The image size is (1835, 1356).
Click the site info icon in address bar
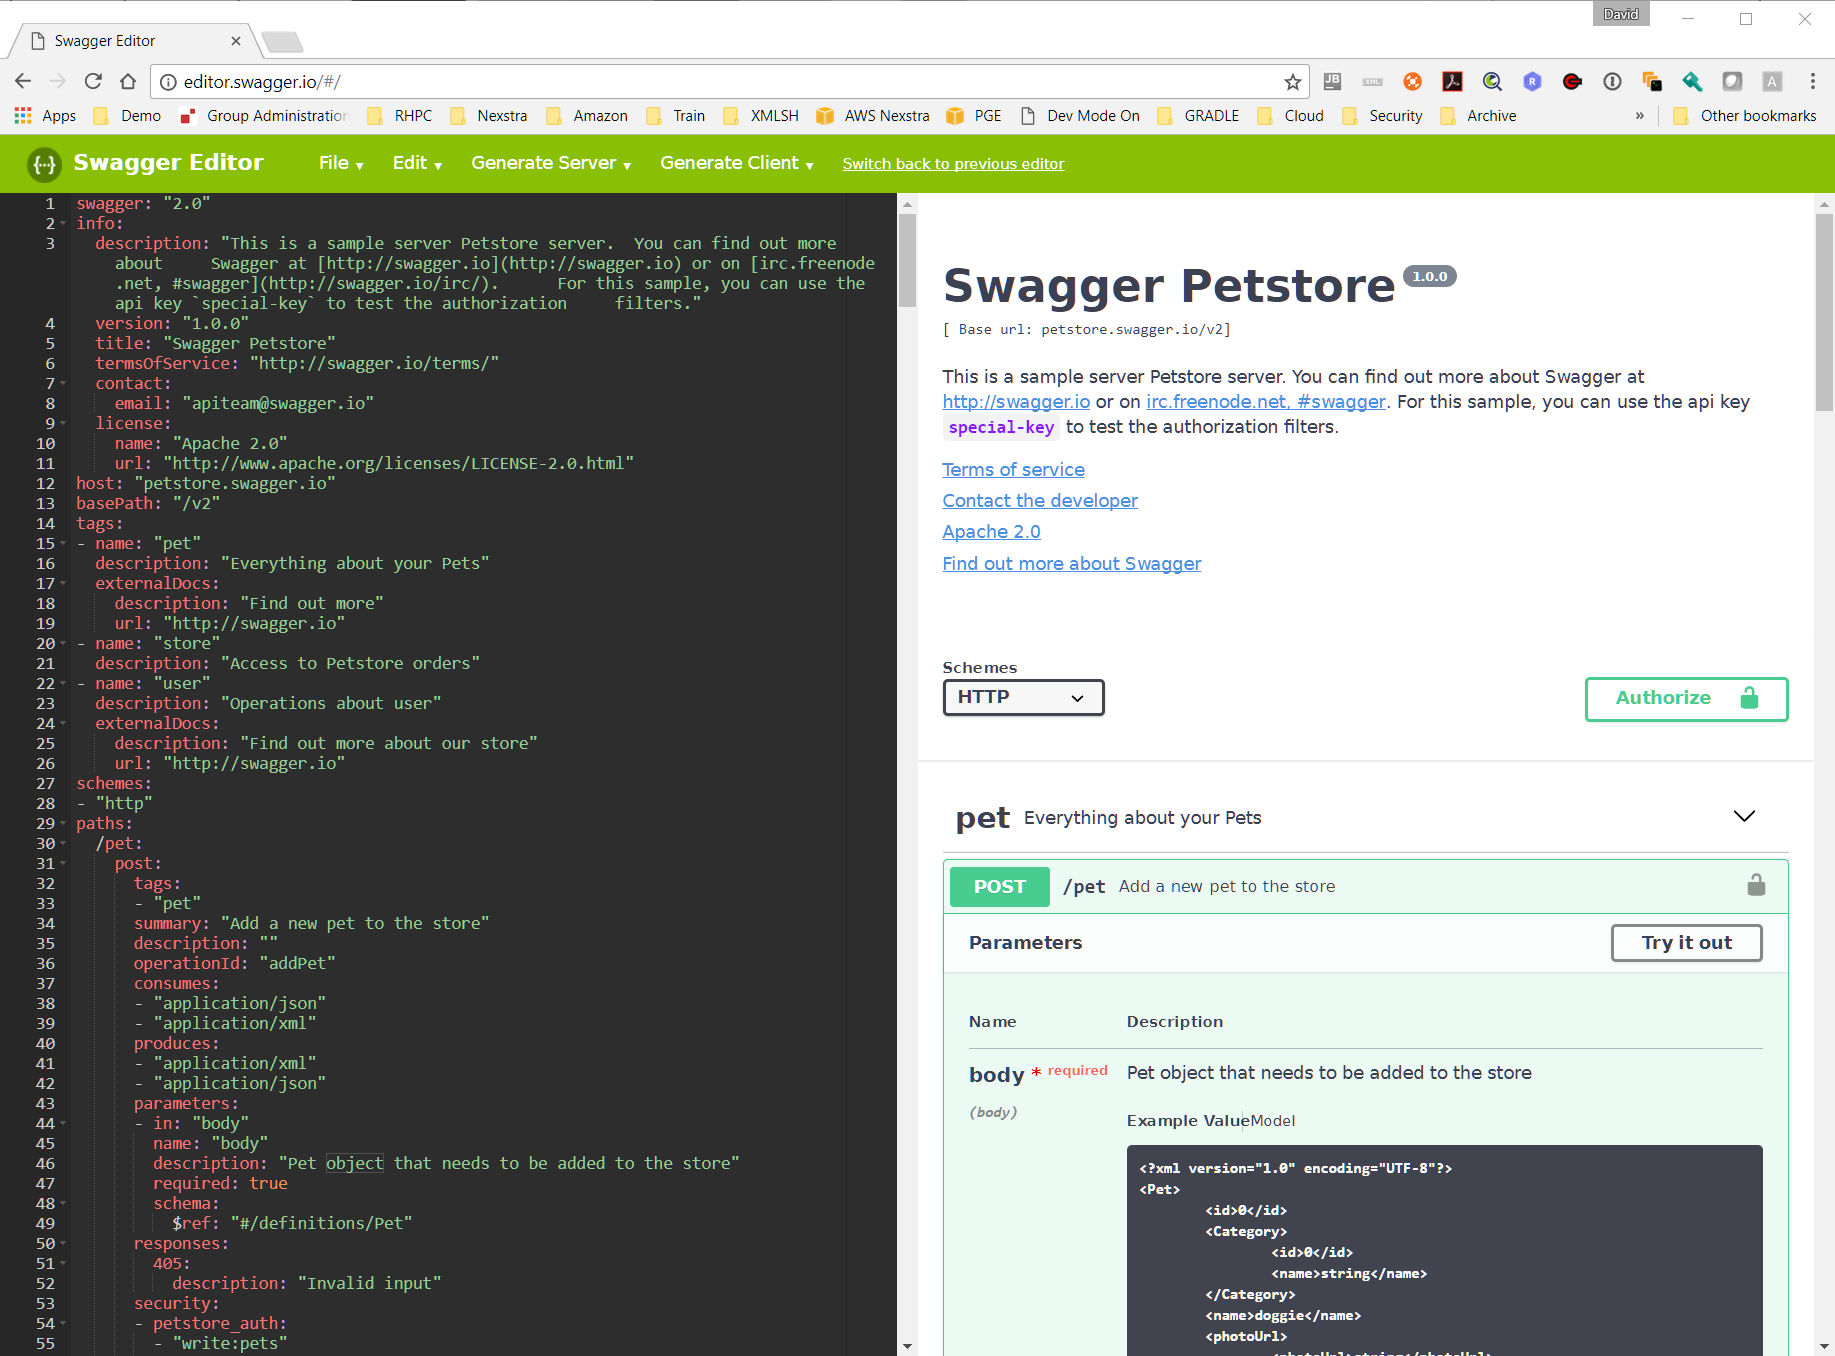pos(168,82)
